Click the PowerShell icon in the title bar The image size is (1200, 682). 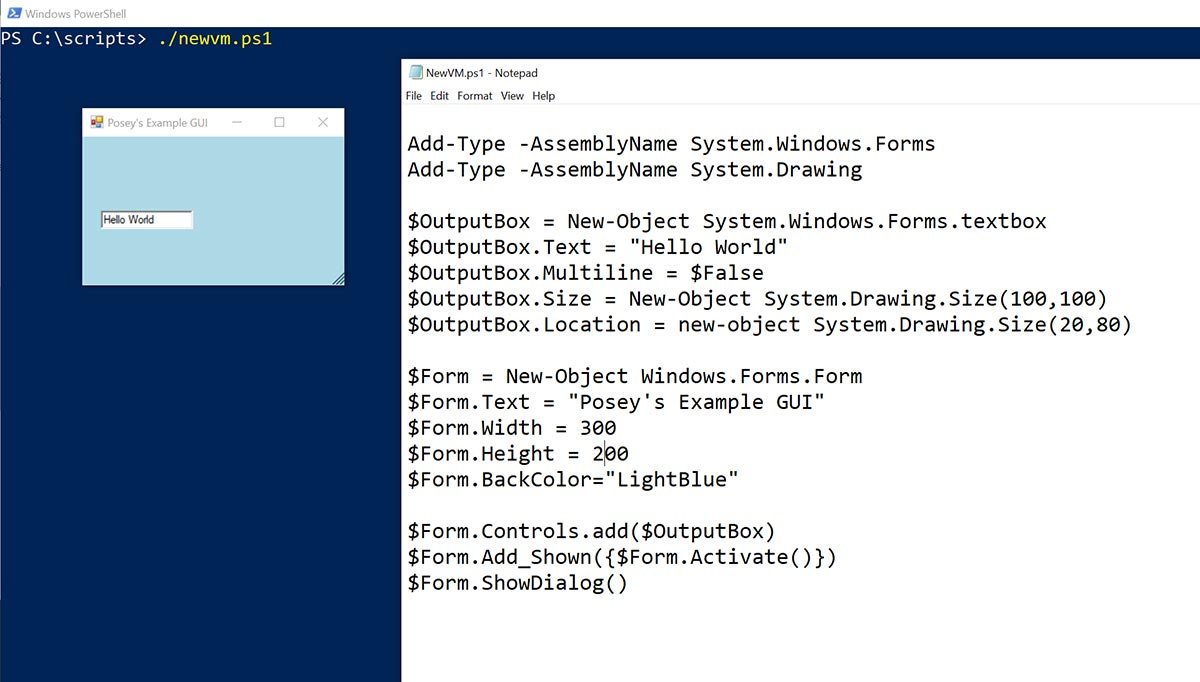[x=12, y=14]
